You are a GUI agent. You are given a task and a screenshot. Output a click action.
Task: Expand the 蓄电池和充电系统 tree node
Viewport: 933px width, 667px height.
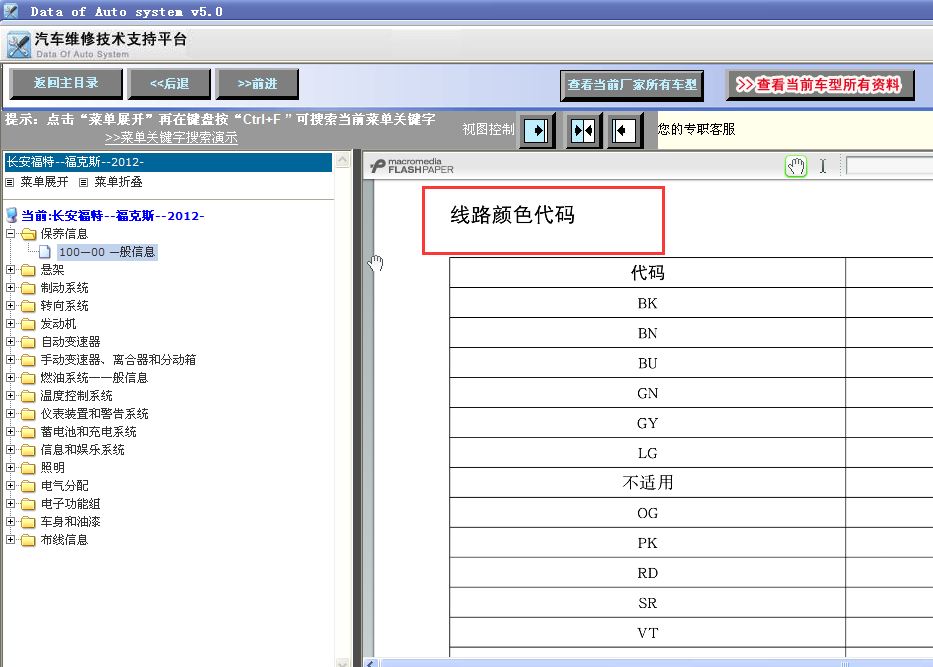10,431
